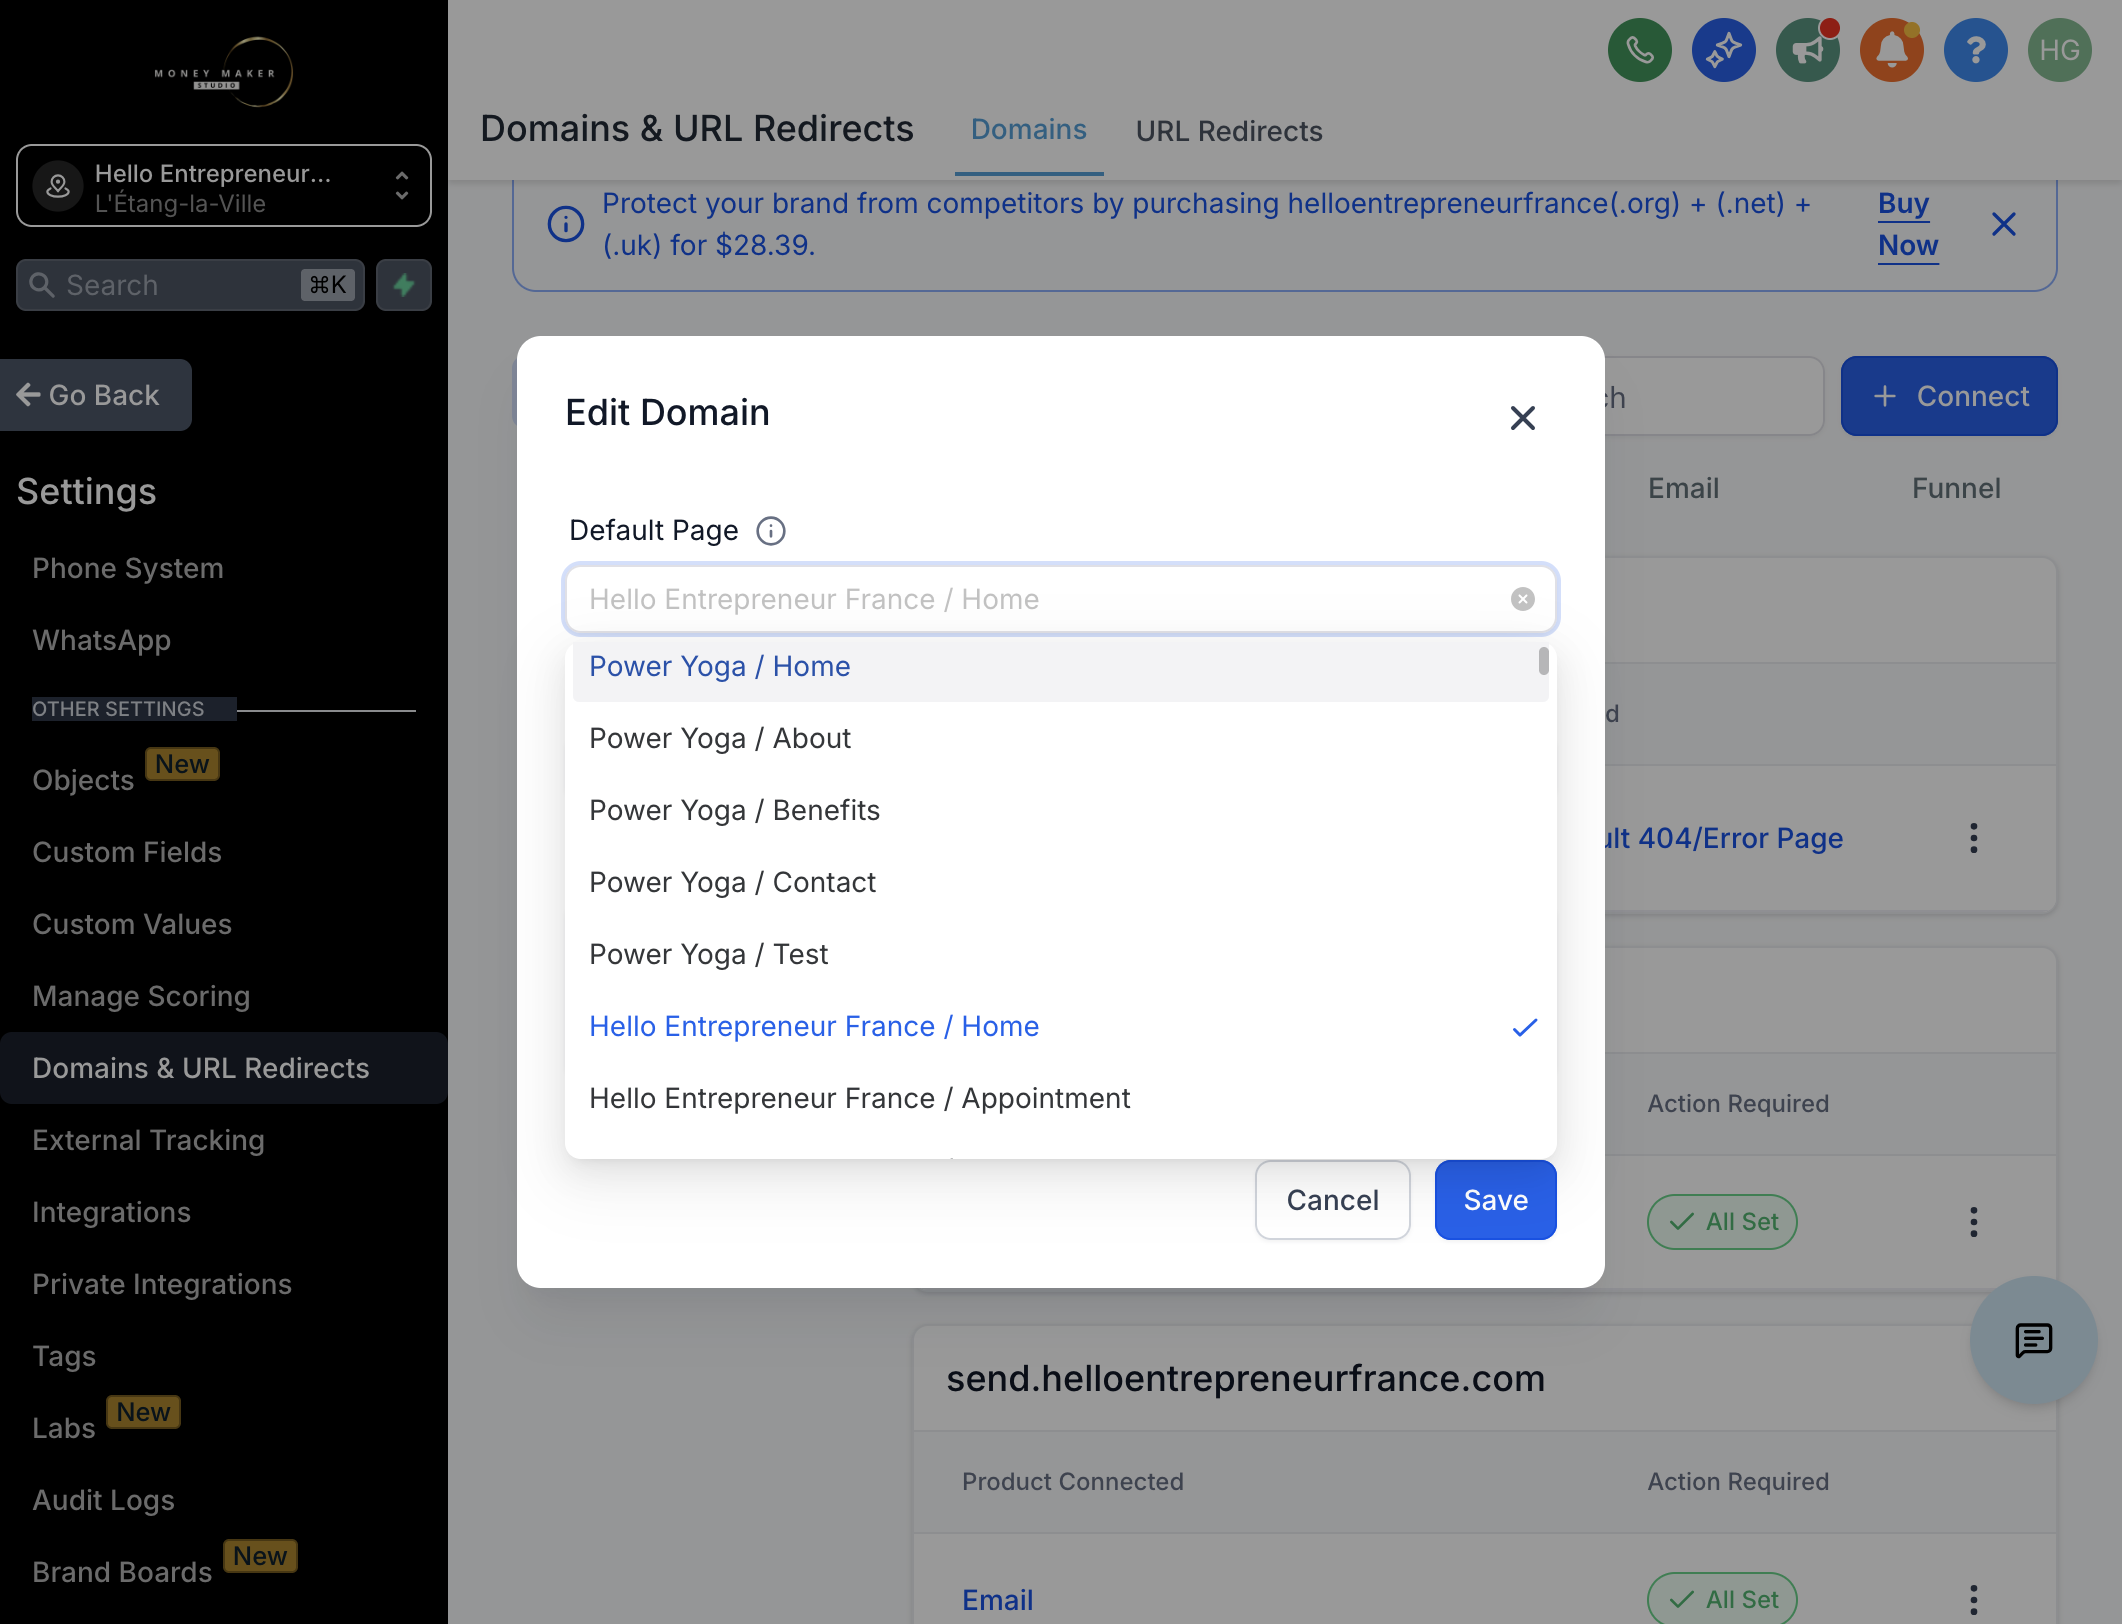Screen dimensions: 2122x1624
Task: Open WhatsApp settings
Action: [x=101, y=640]
